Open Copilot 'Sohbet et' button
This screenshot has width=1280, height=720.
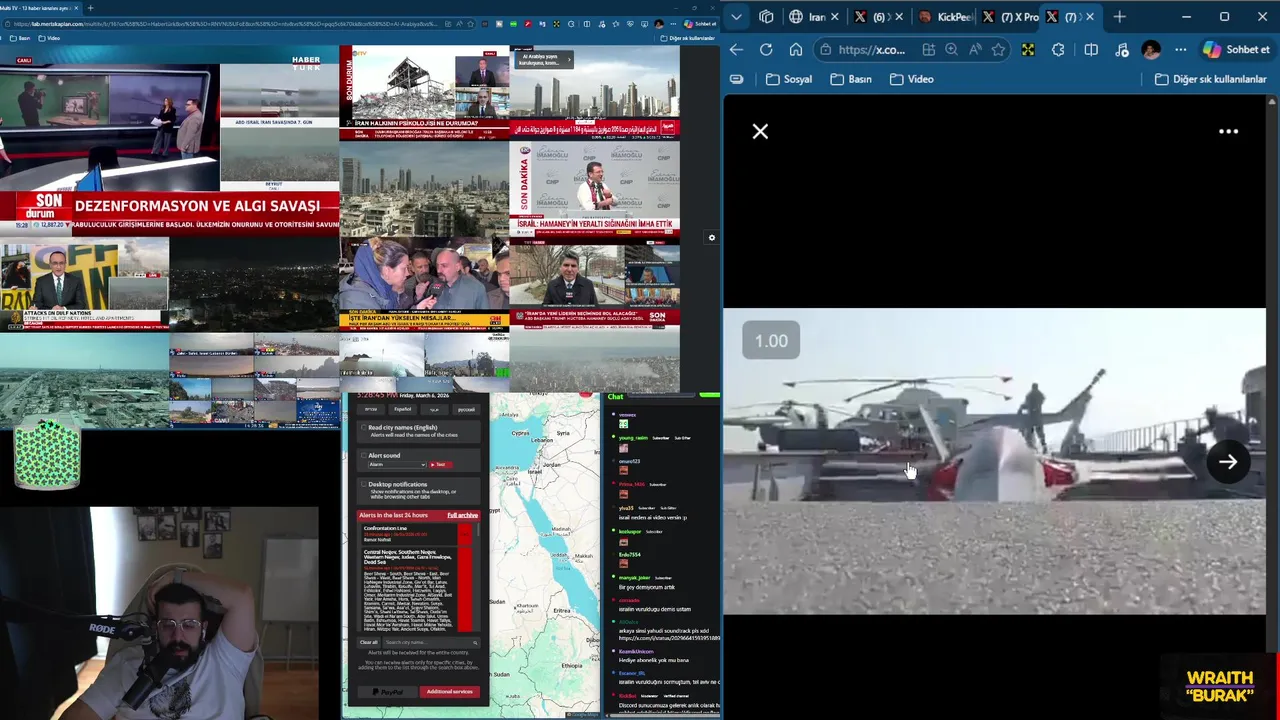[x=1237, y=49]
